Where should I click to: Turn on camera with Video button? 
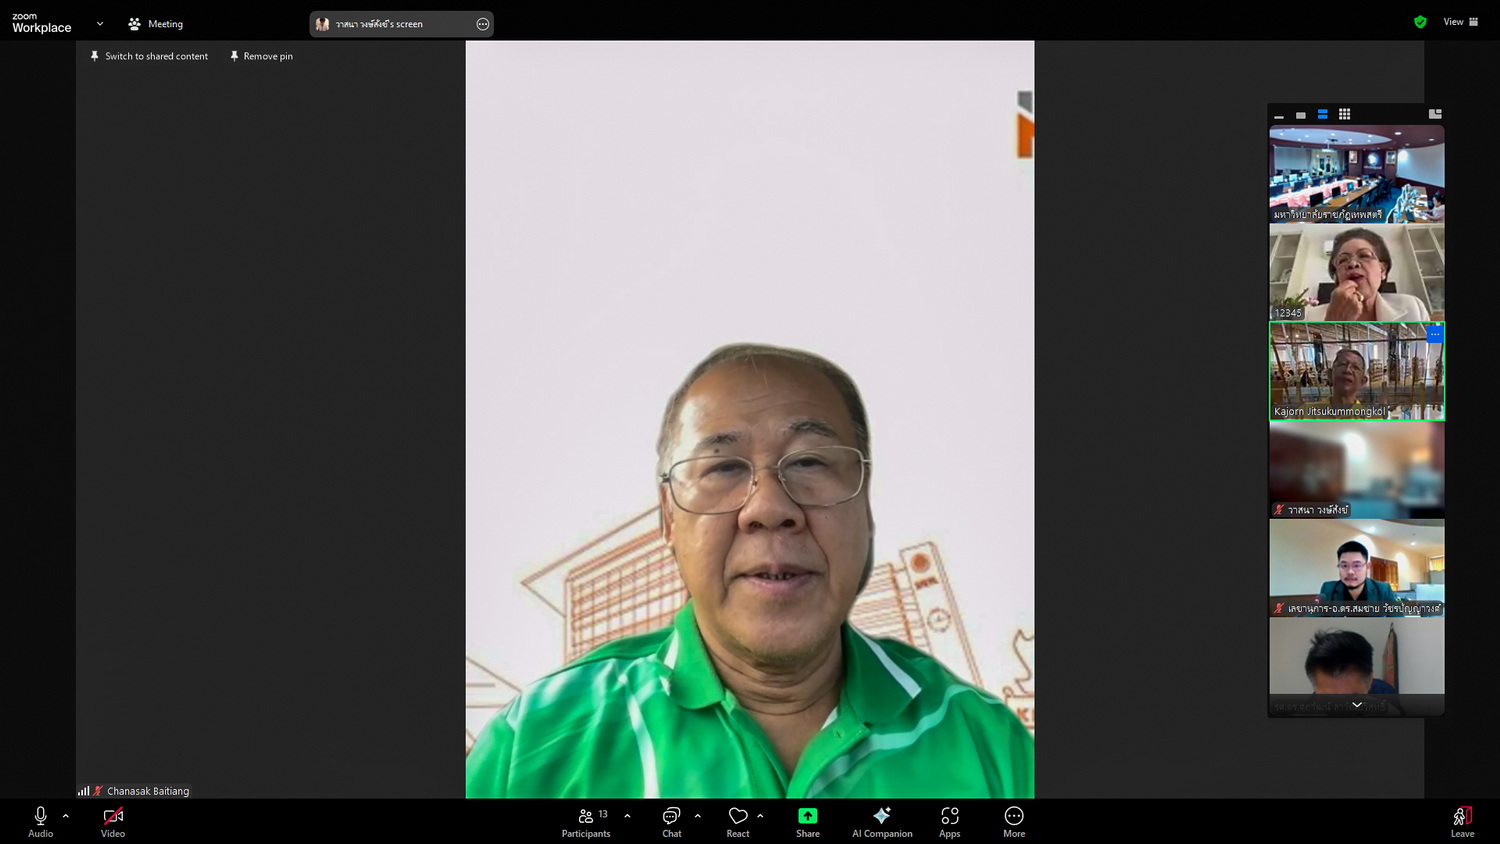click(113, 822)
